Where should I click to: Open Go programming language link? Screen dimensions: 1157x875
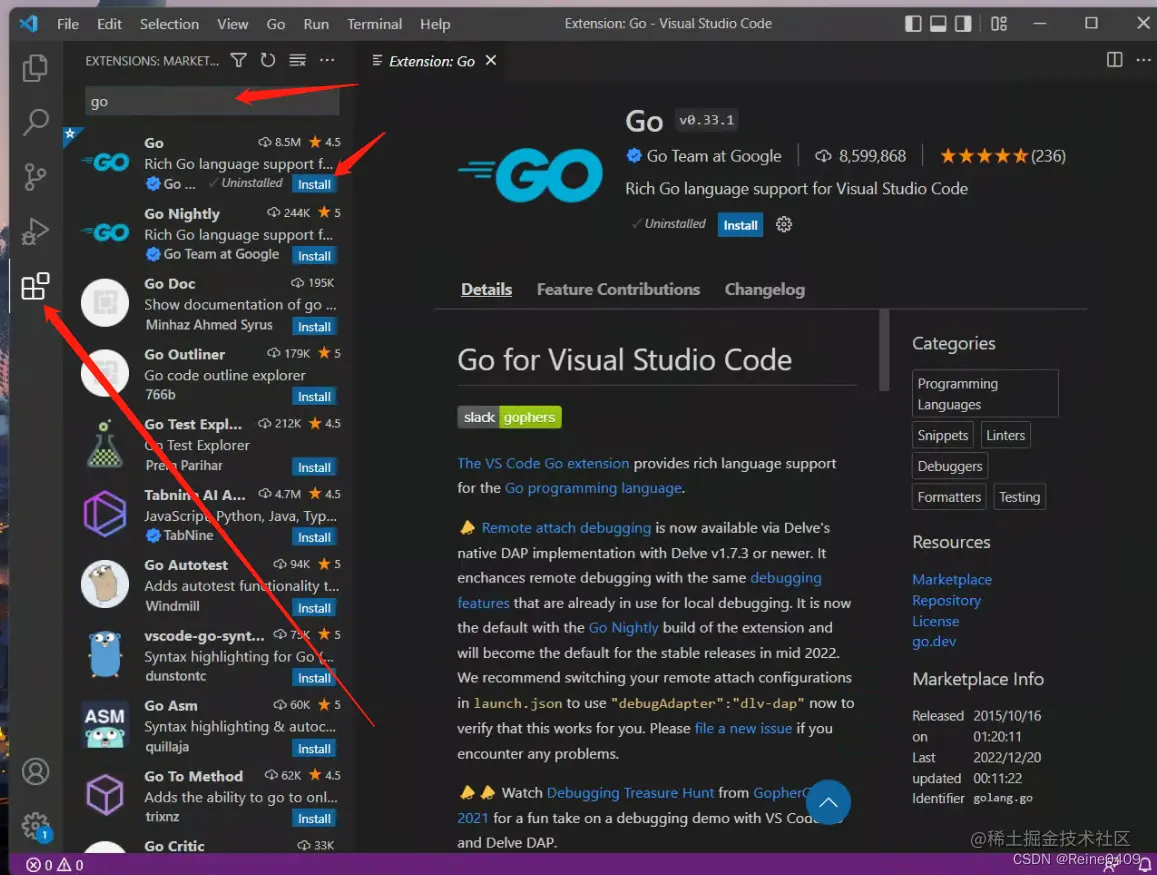point(593,488)
